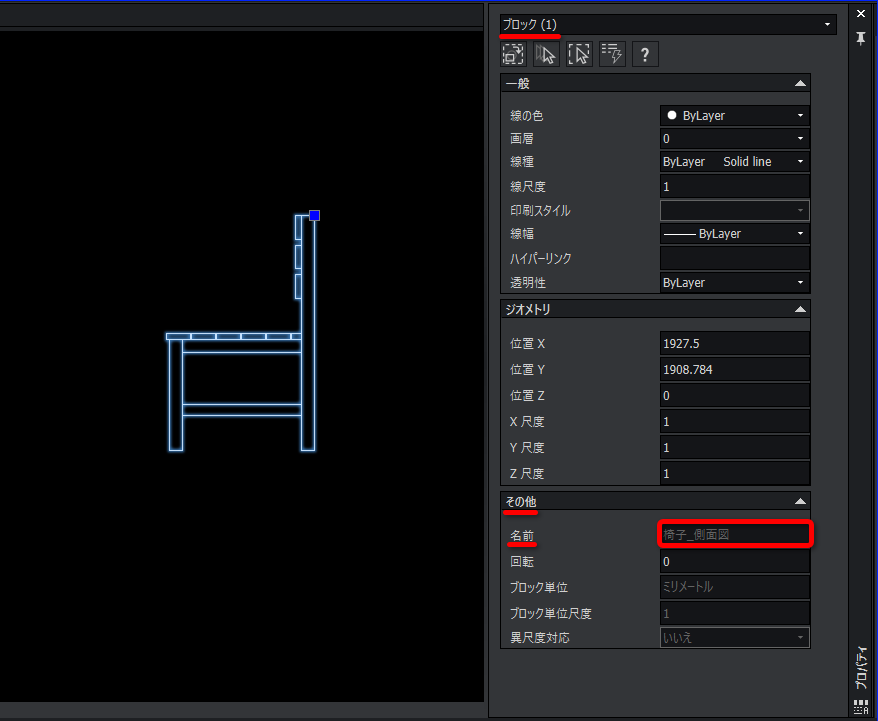Click the select objects arrow icon

[x=546, y=55]
